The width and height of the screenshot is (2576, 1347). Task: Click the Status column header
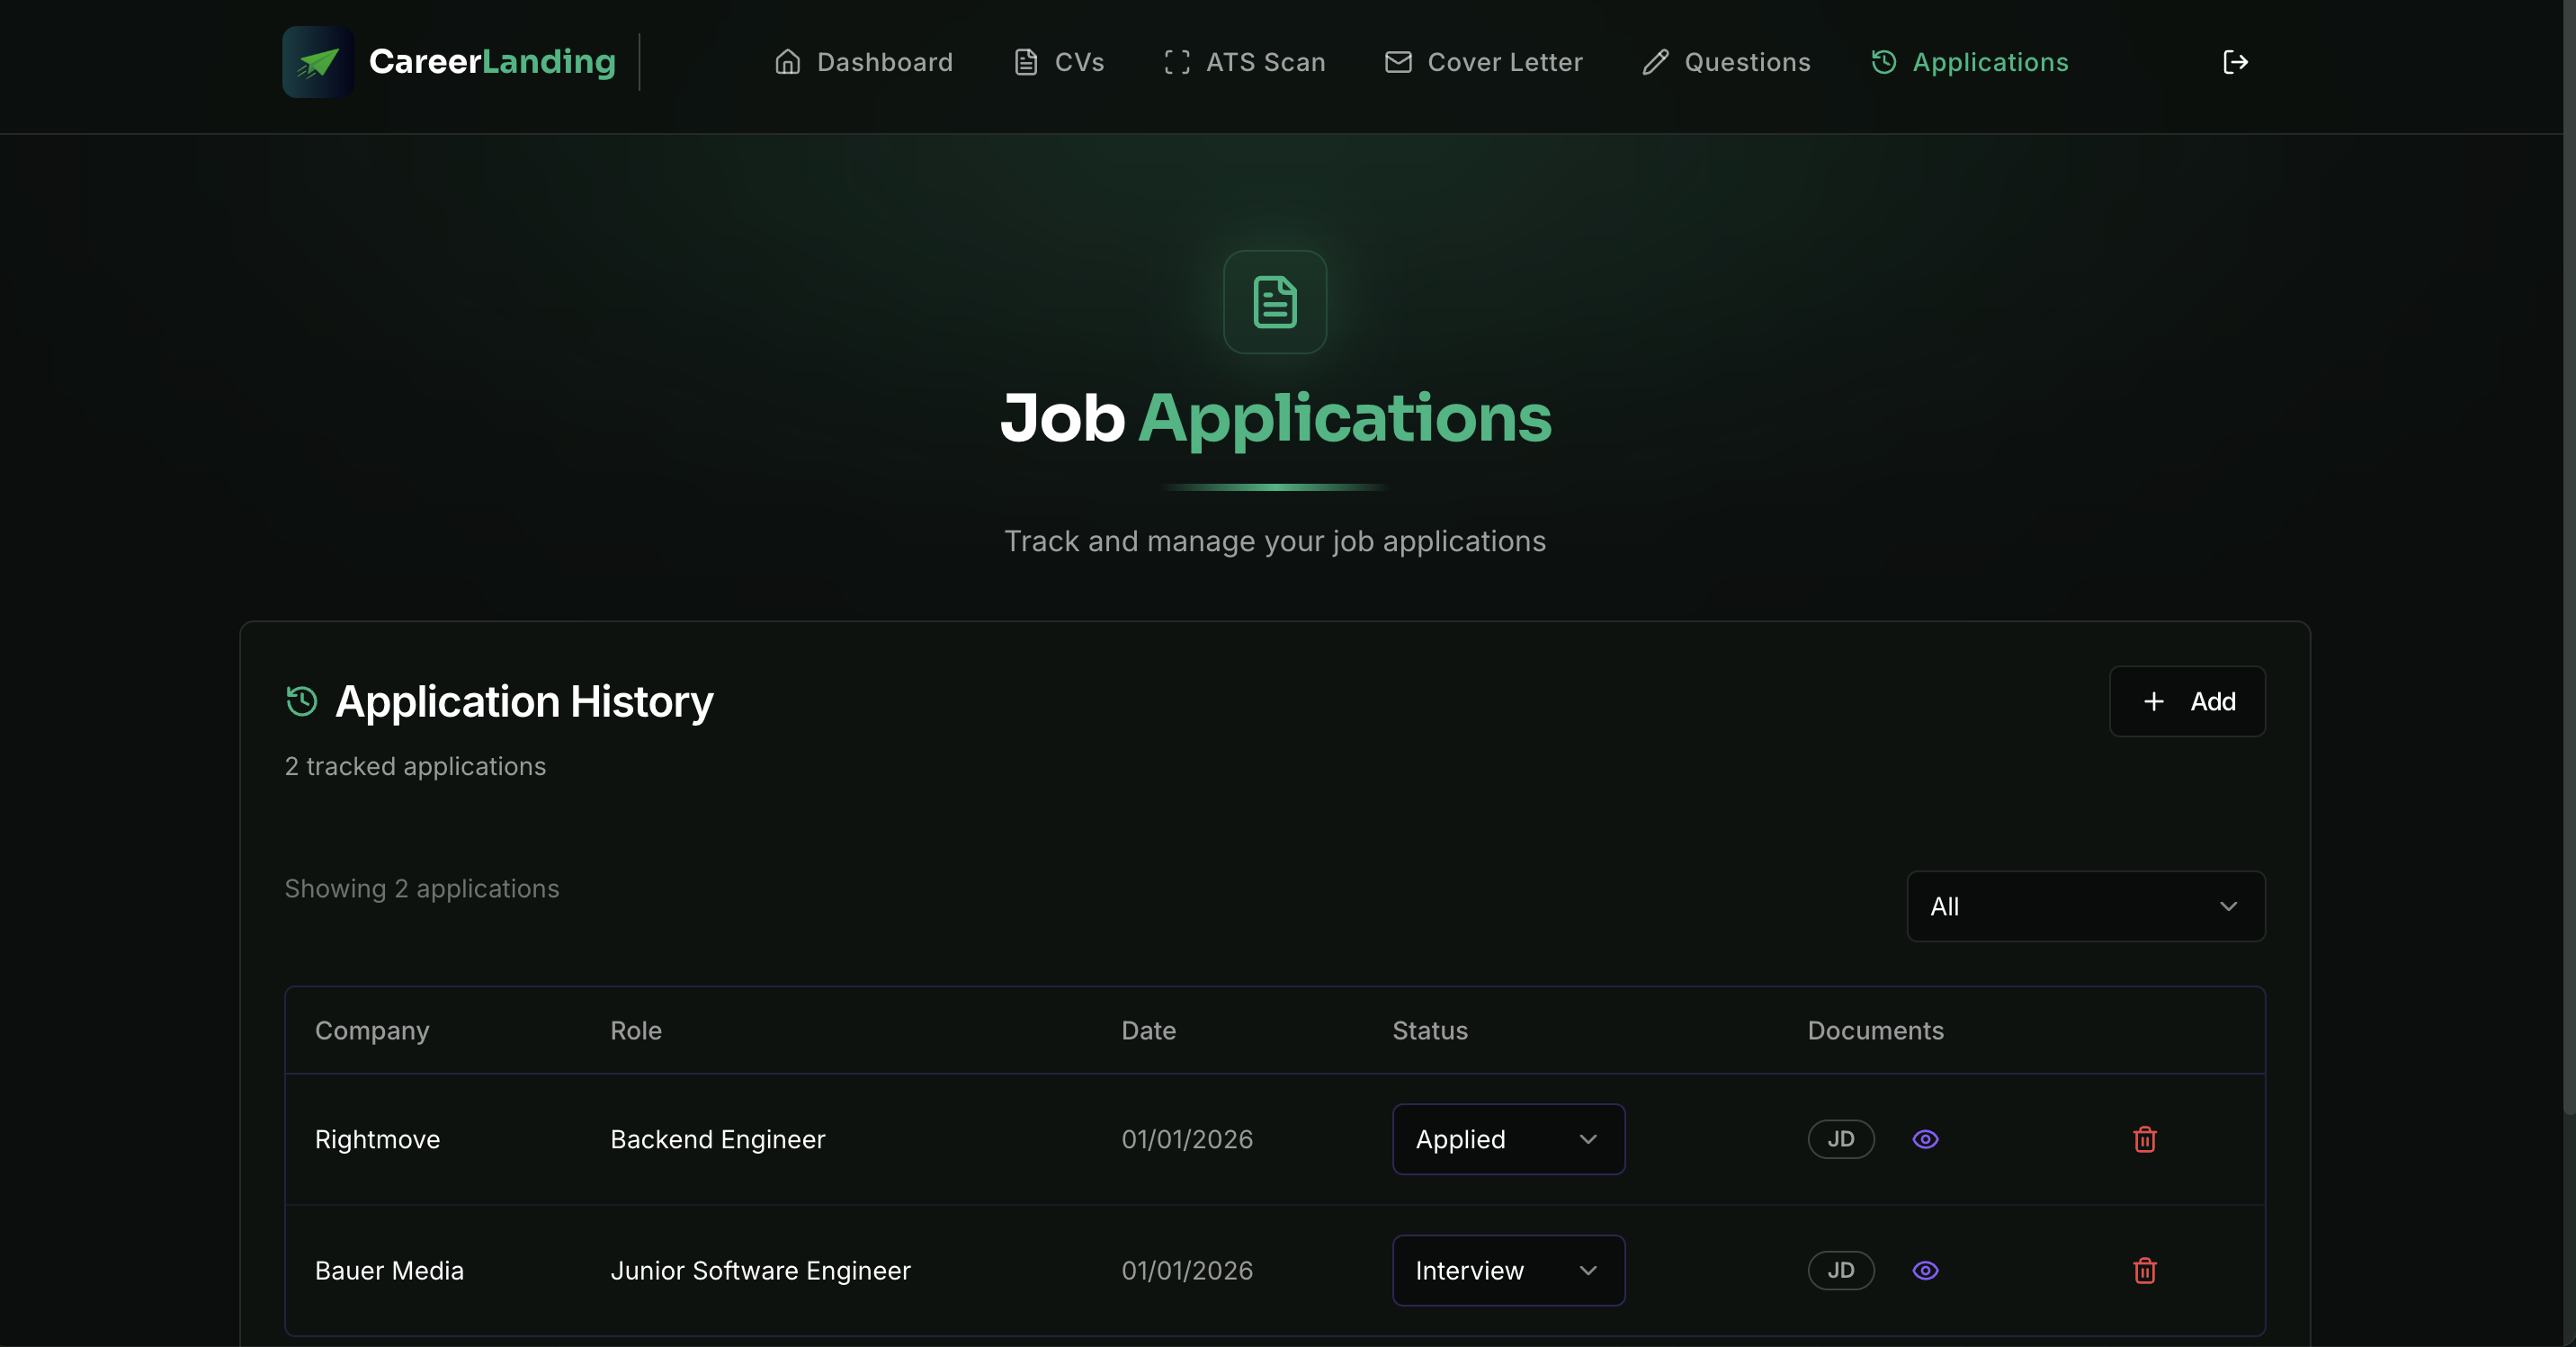[1430, 1030]
